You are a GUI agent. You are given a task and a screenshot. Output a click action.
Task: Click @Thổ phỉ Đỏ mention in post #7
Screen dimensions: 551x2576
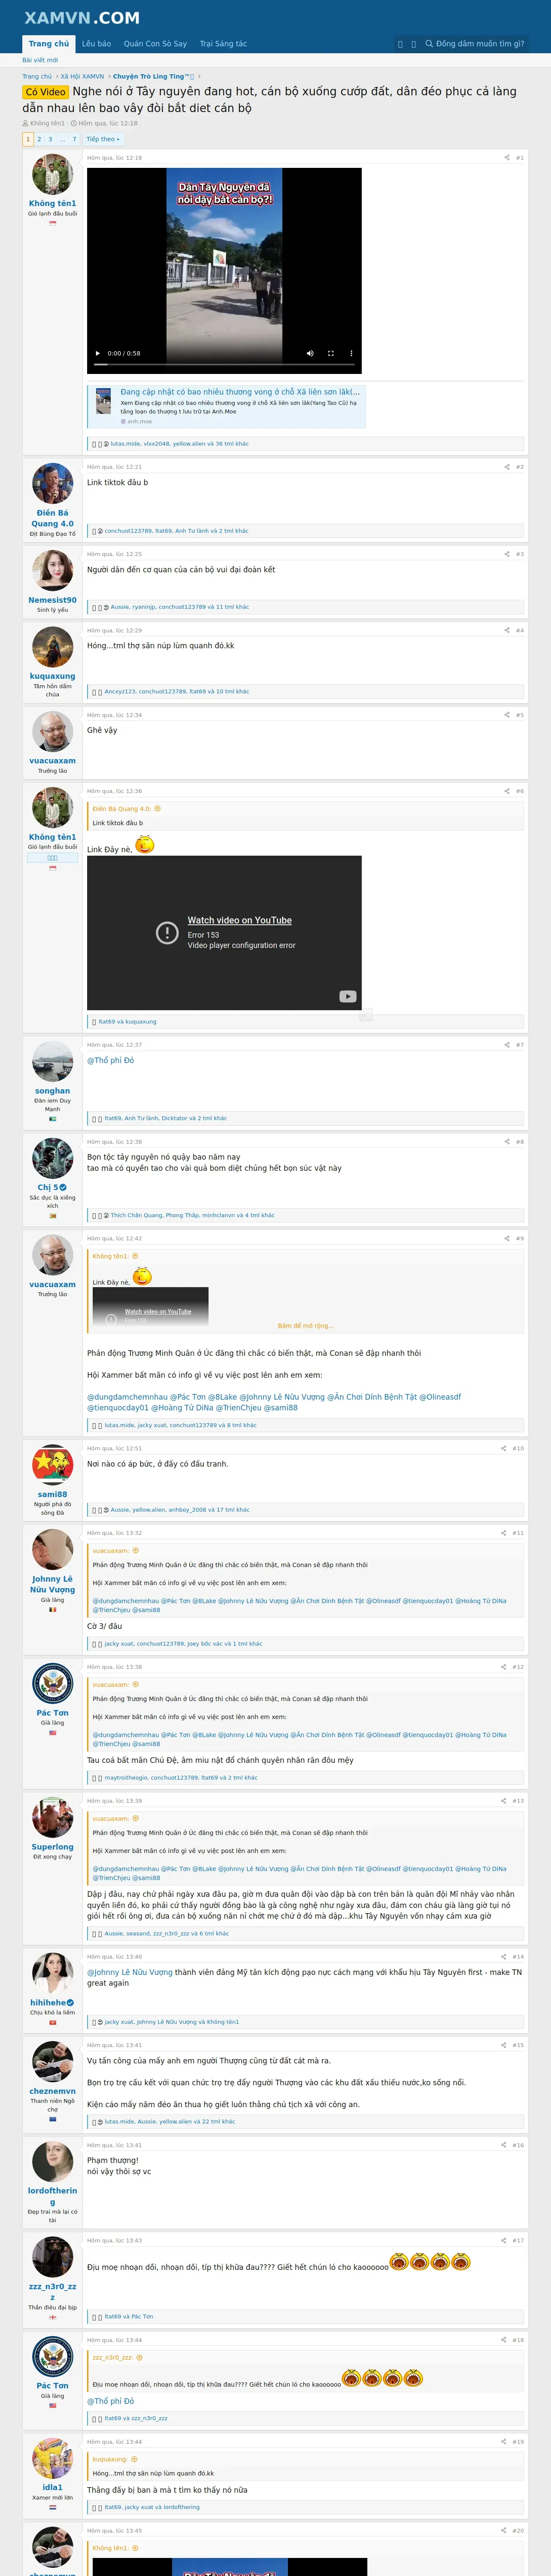pyautogui.click(x=110, y=1060)
